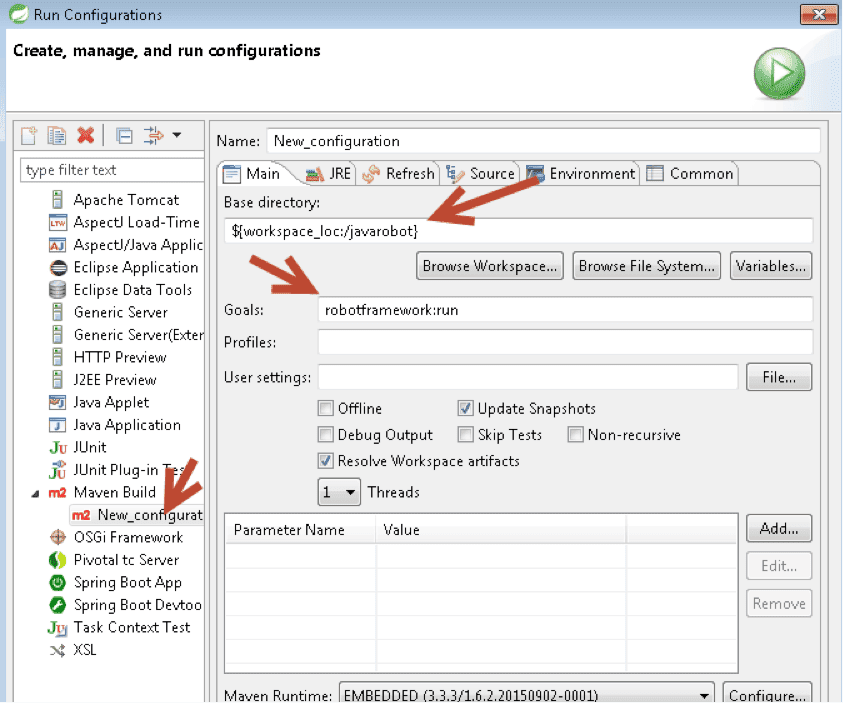Collapse the Maven Build tree node
This screenshot has height=703, width=843.
tap(36, 493)
